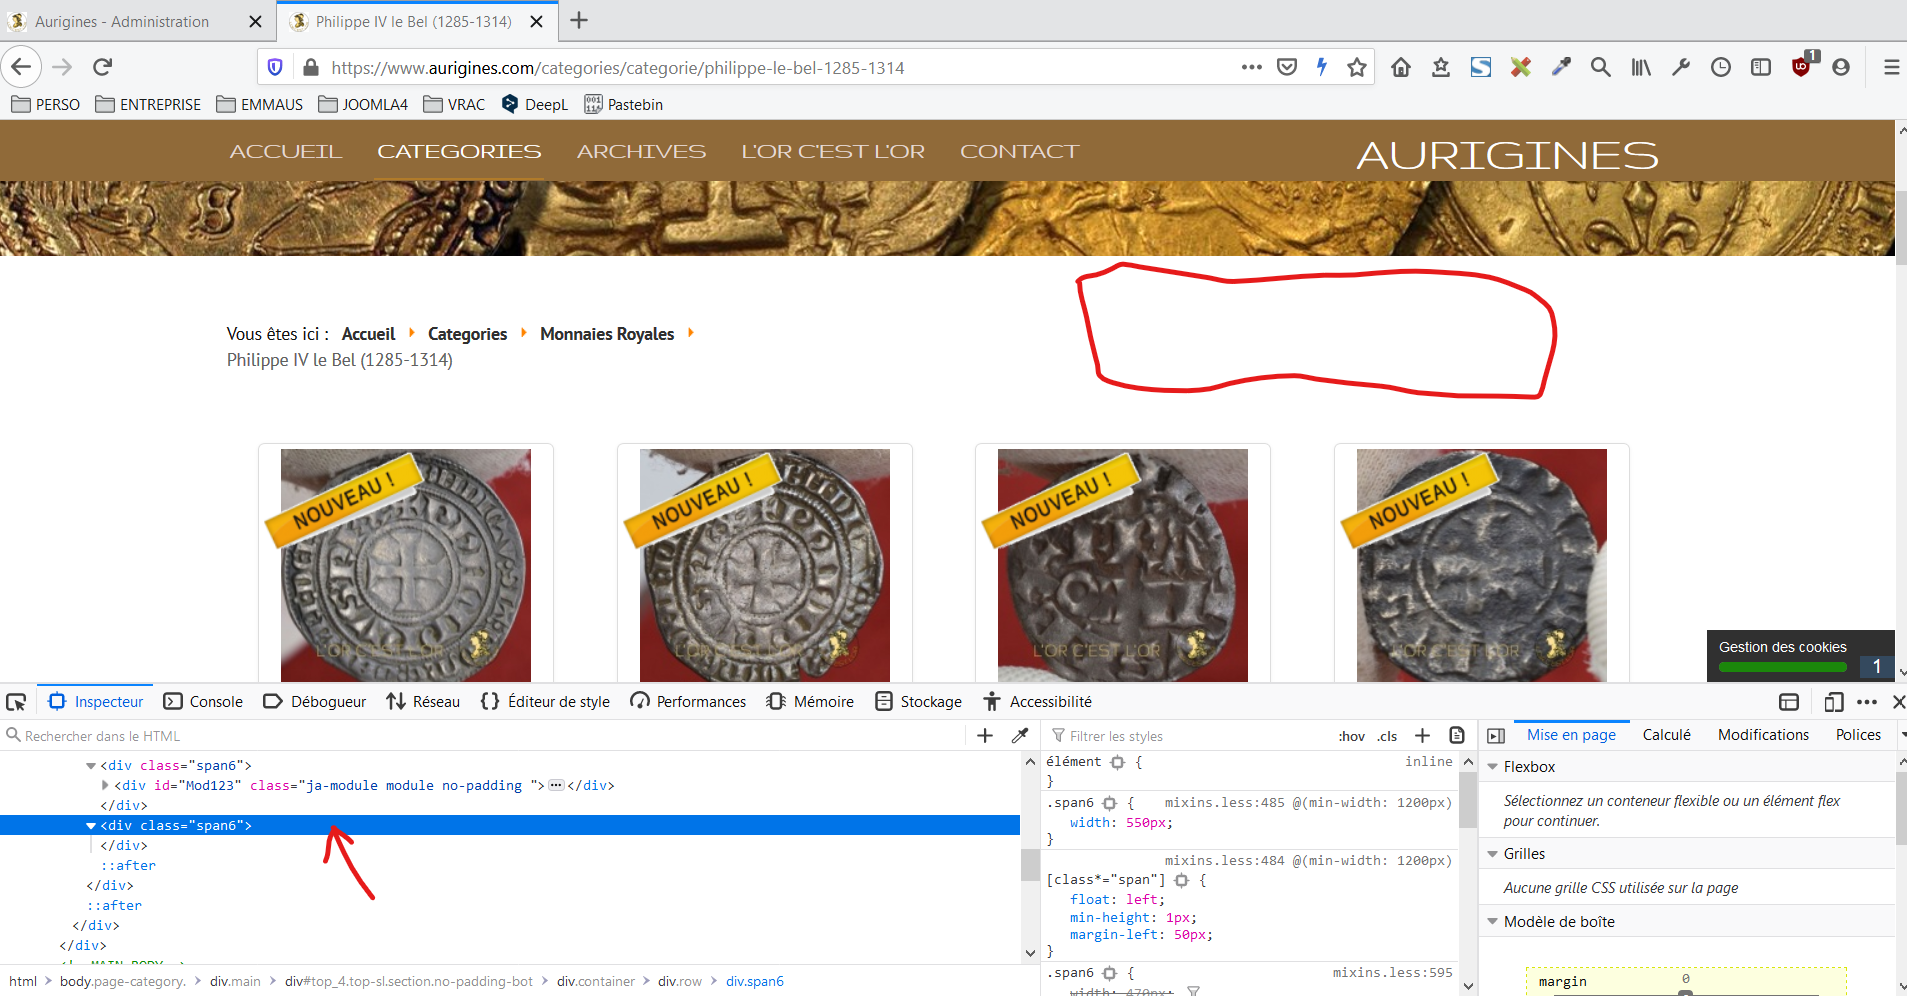This screenshot has height=996, width=1907.
Task: Open the devtools iframe-selection toolbar icon
Action: [x=1789, y=702]
